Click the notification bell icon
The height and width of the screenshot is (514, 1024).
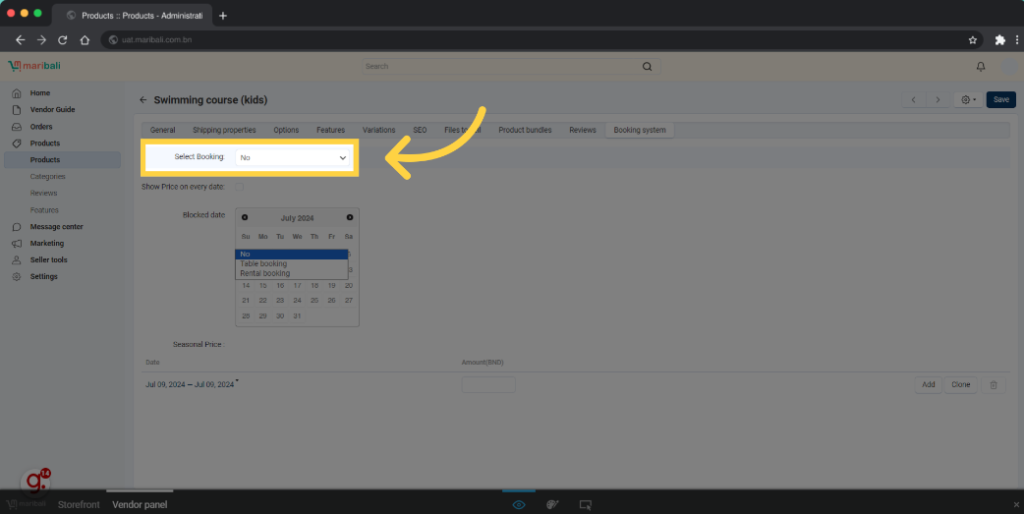[980, 67]
